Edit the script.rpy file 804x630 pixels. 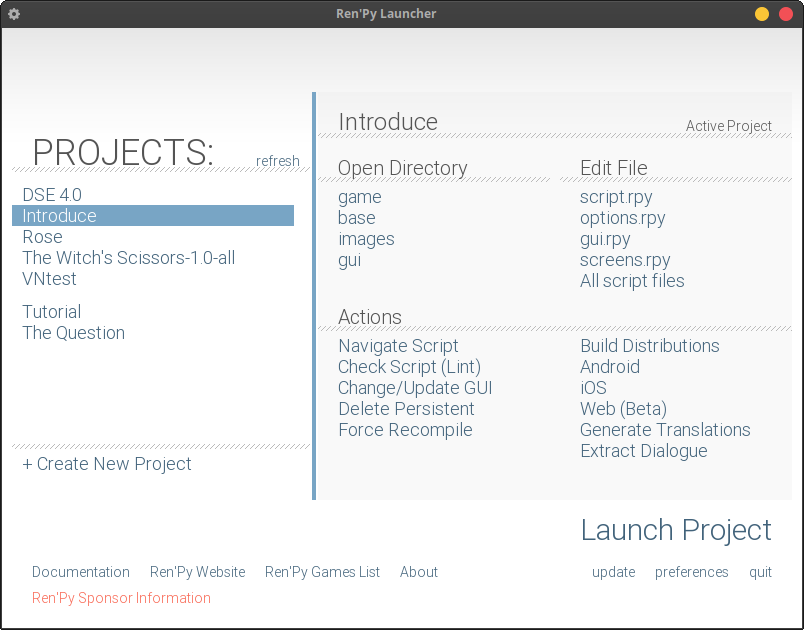615,197
